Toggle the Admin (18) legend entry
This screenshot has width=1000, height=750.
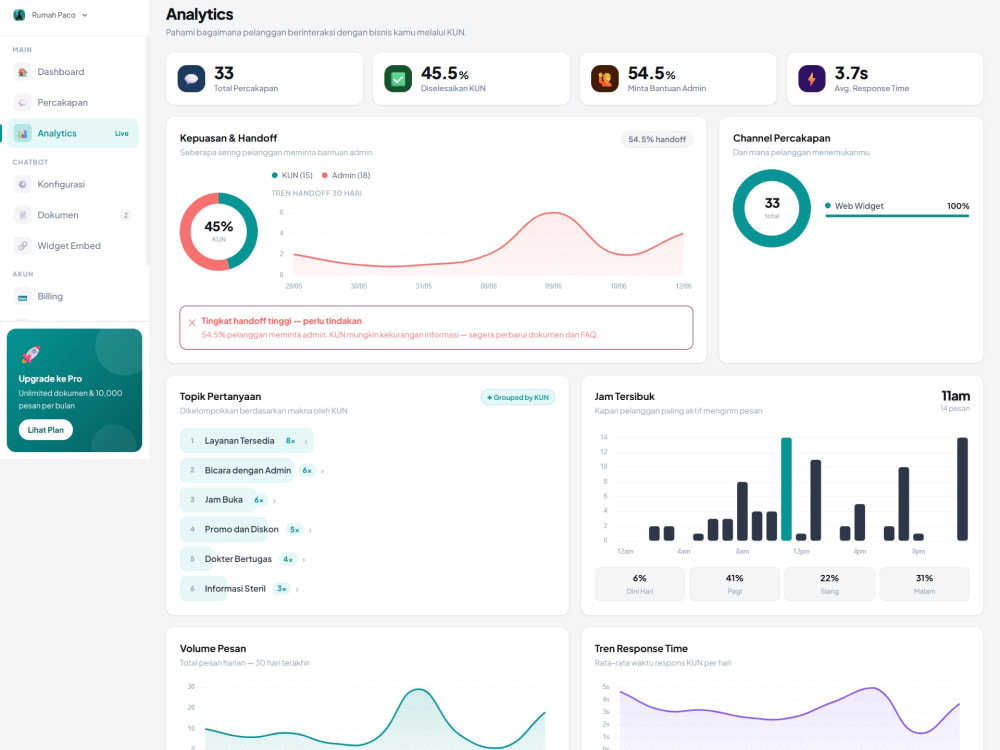tap(346, 175)
